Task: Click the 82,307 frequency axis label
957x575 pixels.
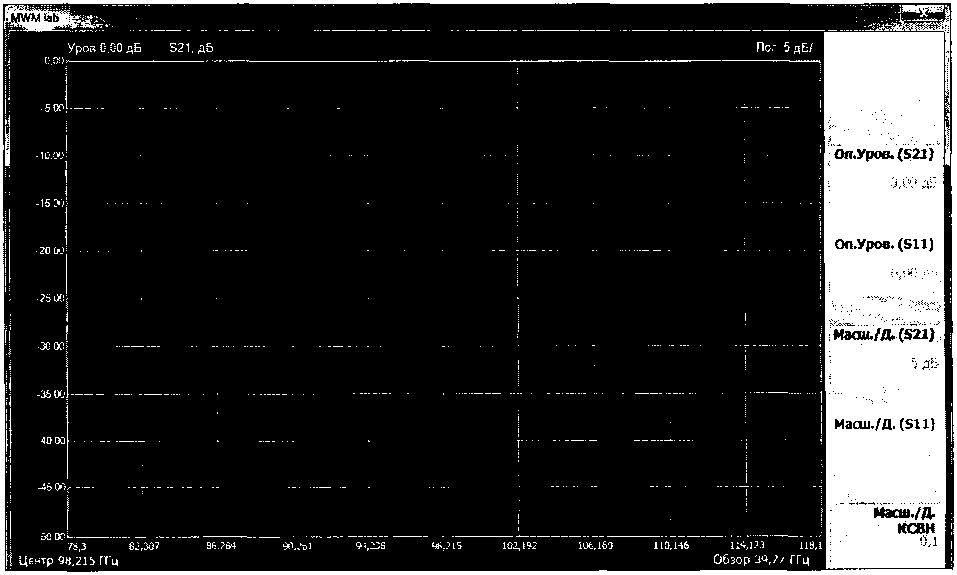Action: pos(144,546)
